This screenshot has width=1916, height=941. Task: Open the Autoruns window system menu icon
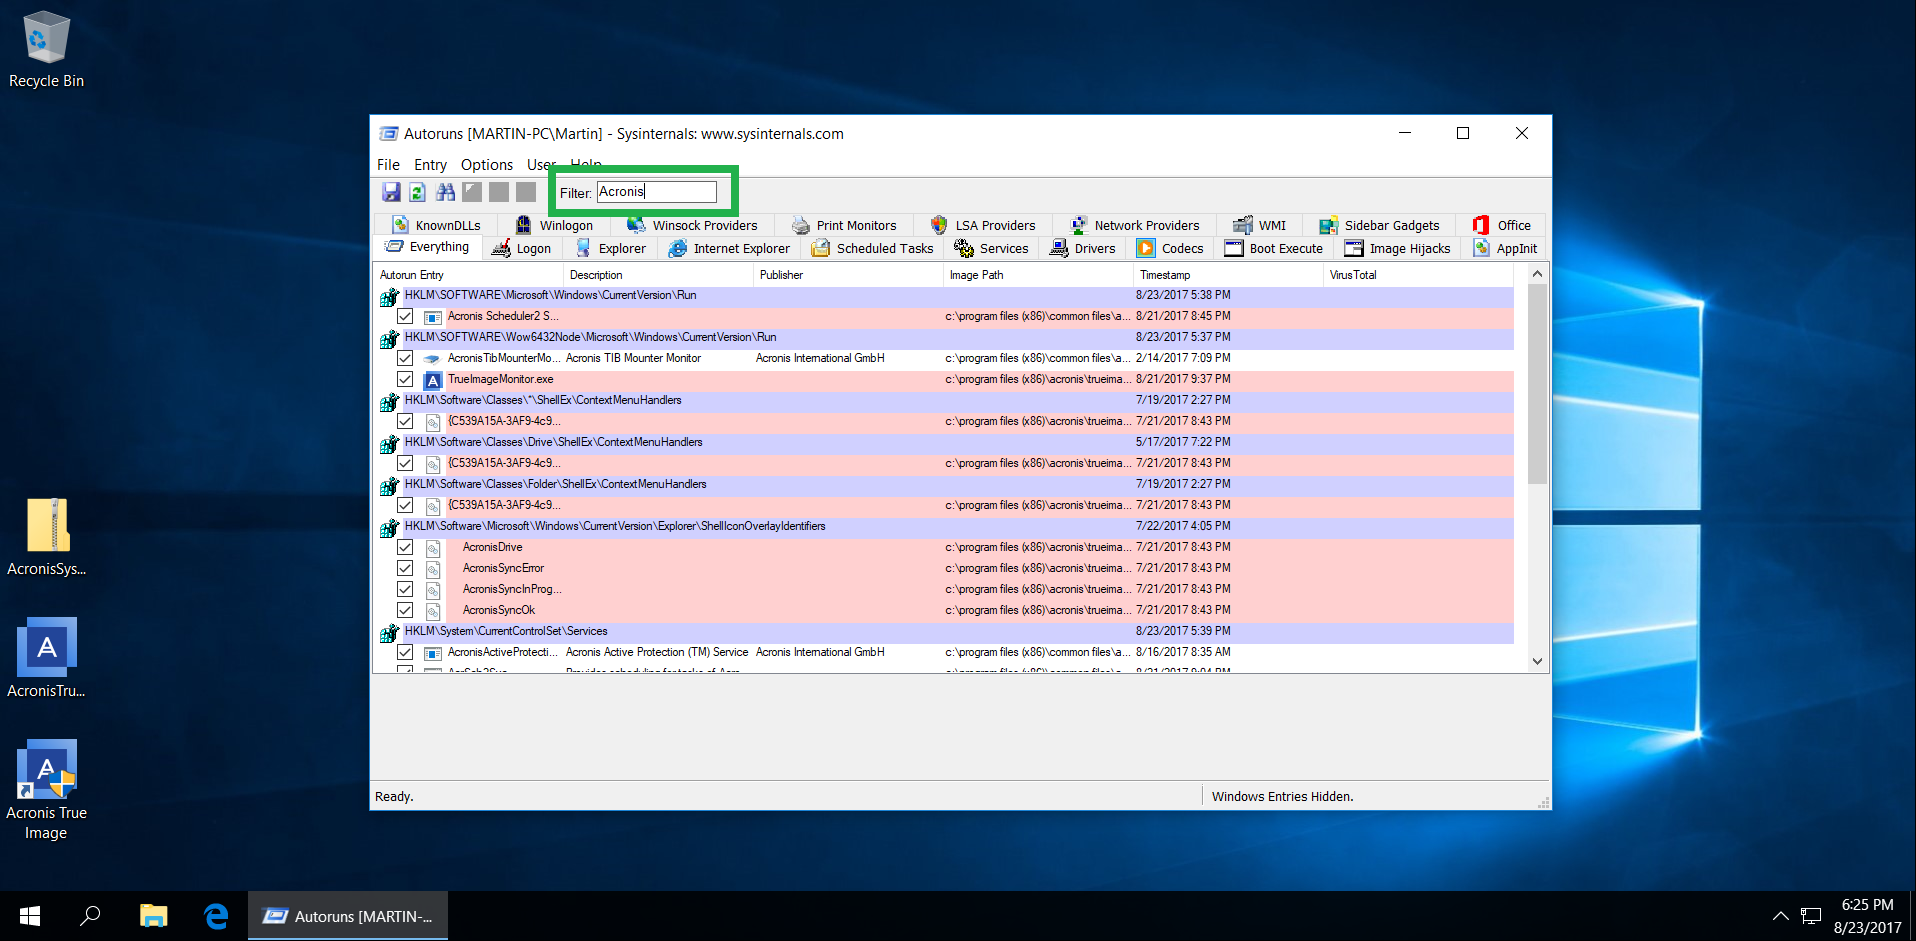click(x=389, y=133)
